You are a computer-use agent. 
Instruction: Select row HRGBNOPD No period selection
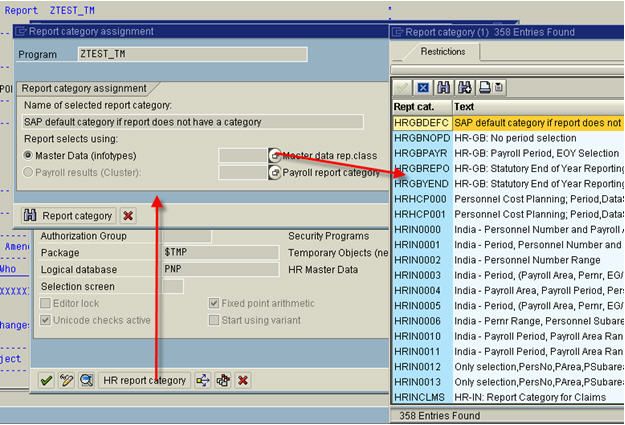[x=508, y=138]
